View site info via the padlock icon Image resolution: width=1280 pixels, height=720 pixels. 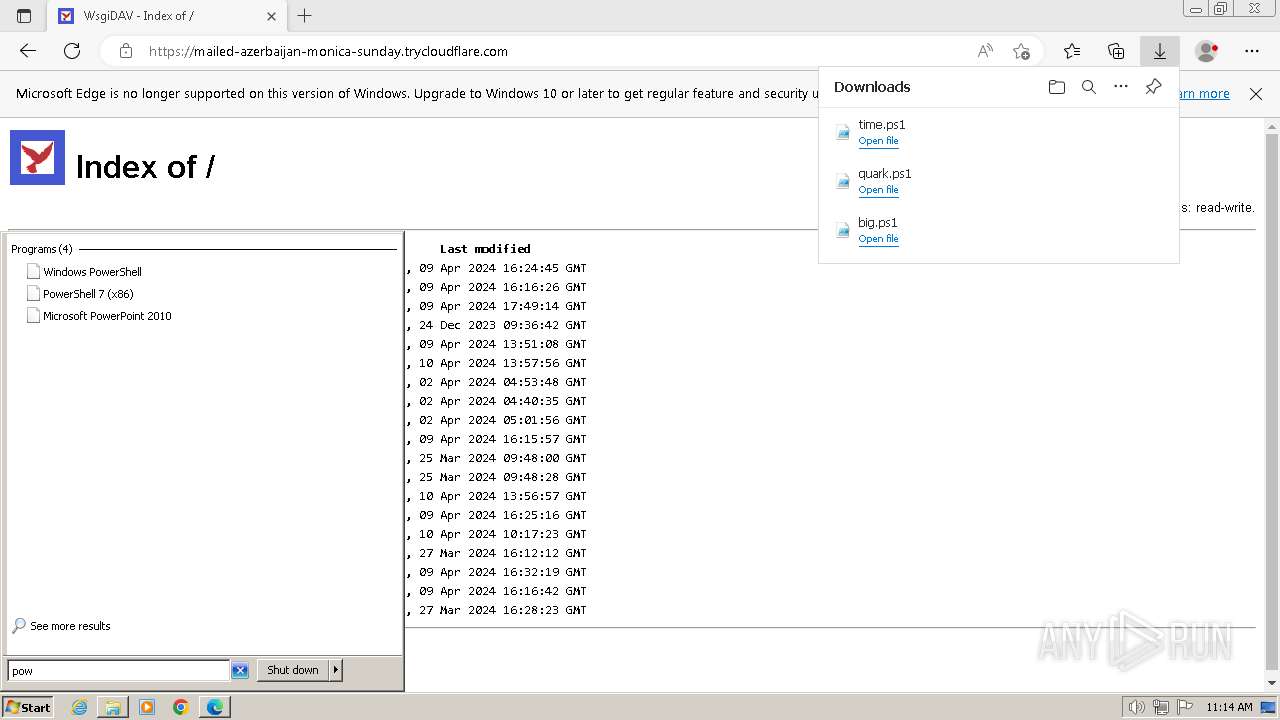(125, 51)
